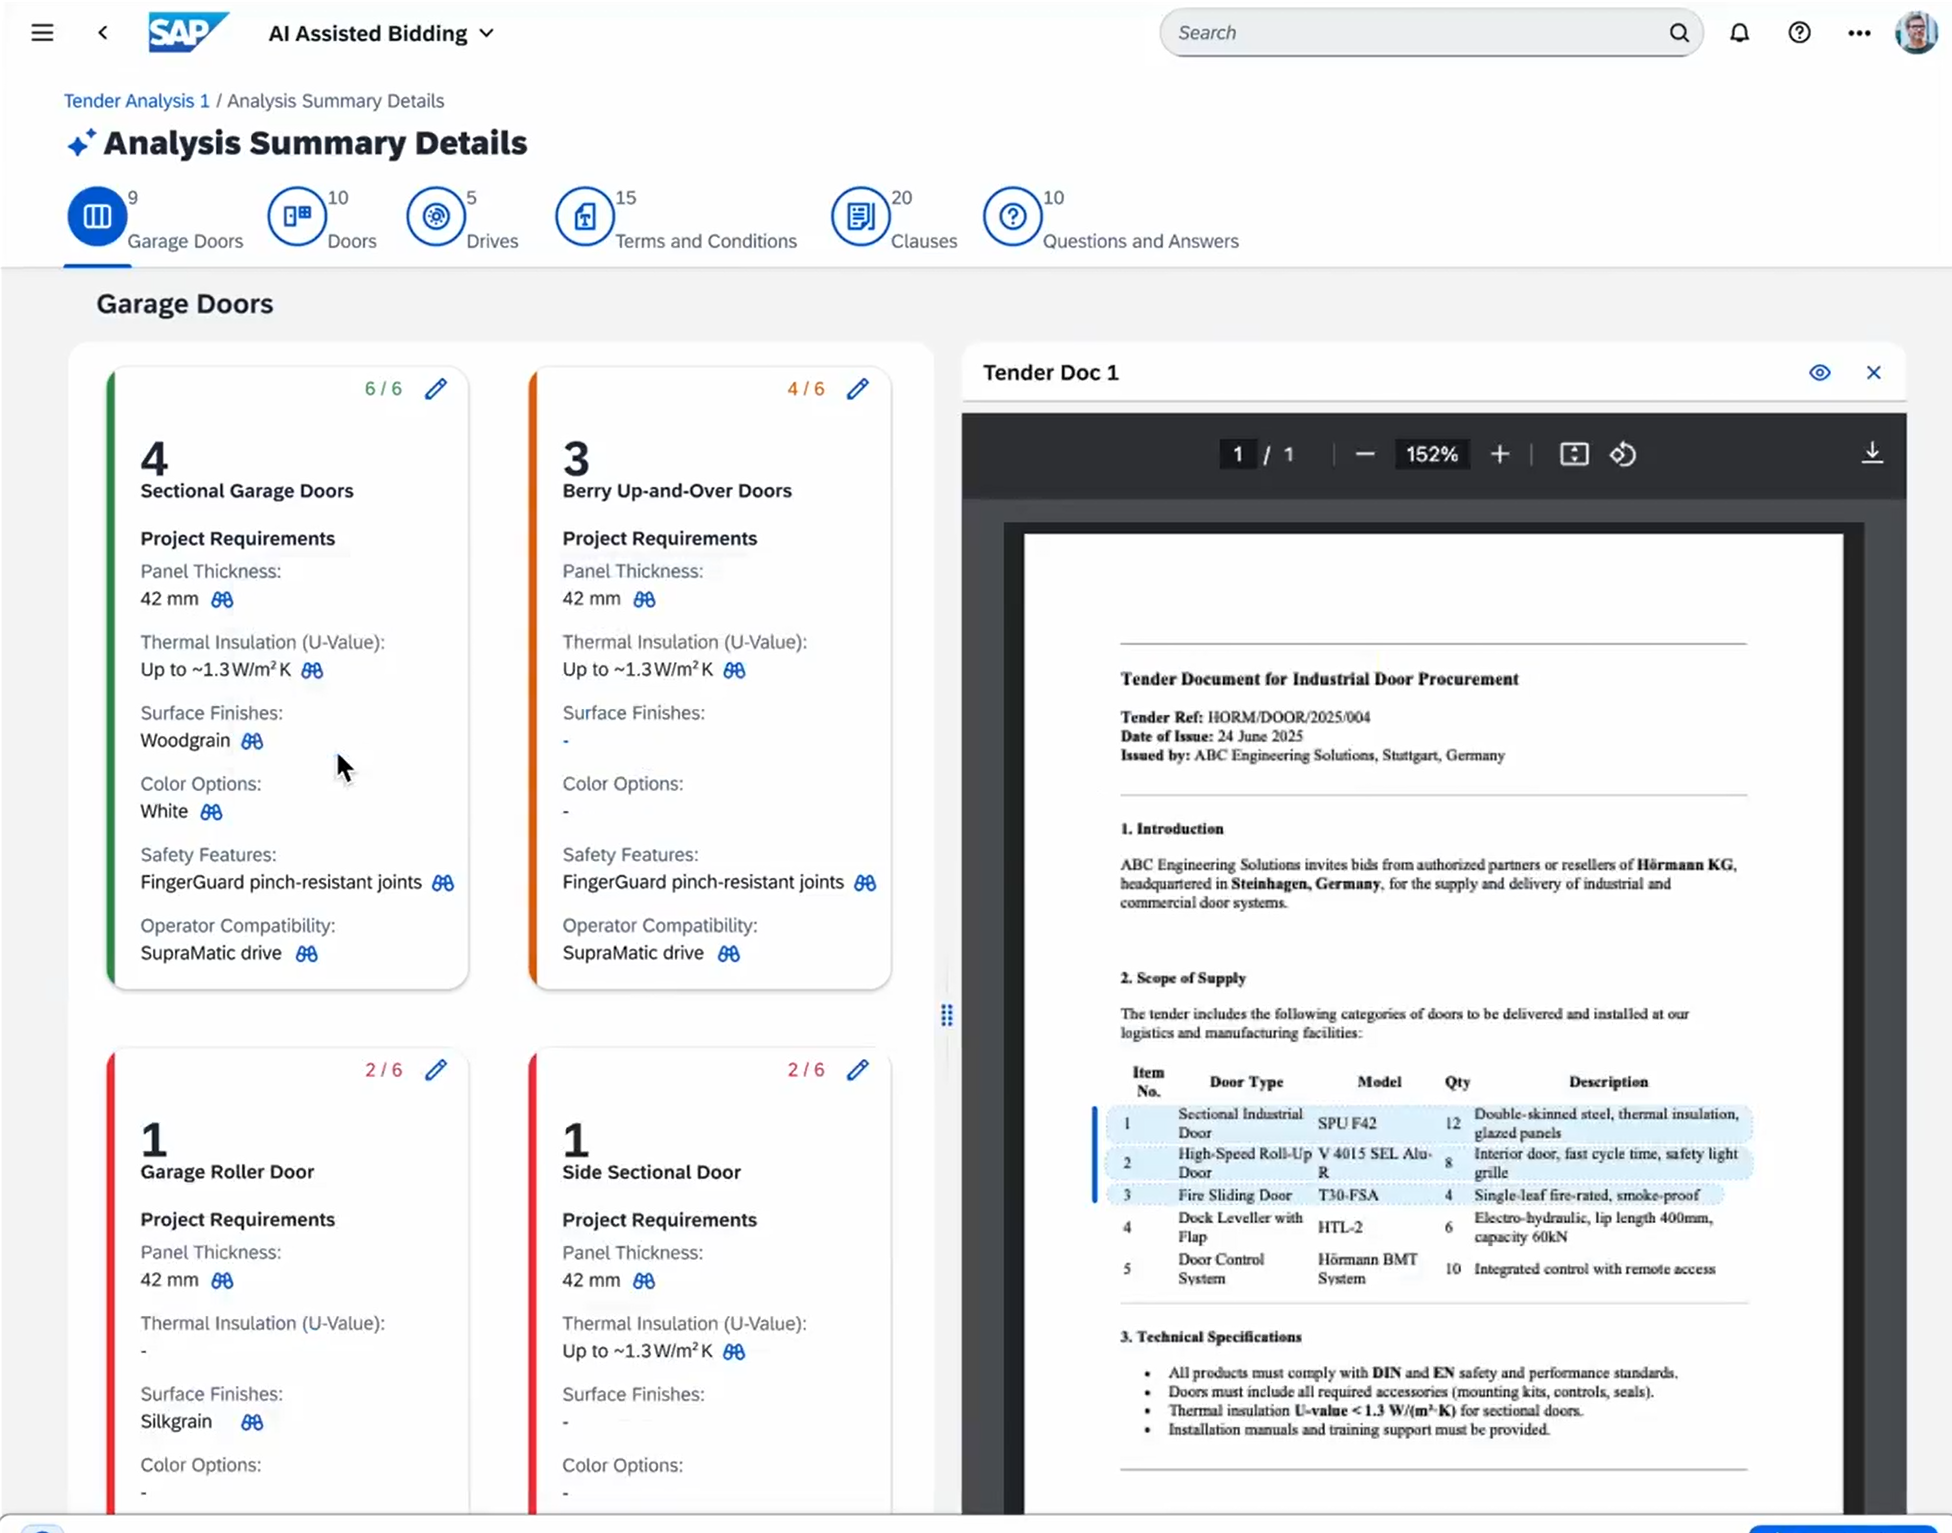Click fit-to-page icon in PDF toolbar
Screen dimensions: 1952x1533
[1573, 454]
